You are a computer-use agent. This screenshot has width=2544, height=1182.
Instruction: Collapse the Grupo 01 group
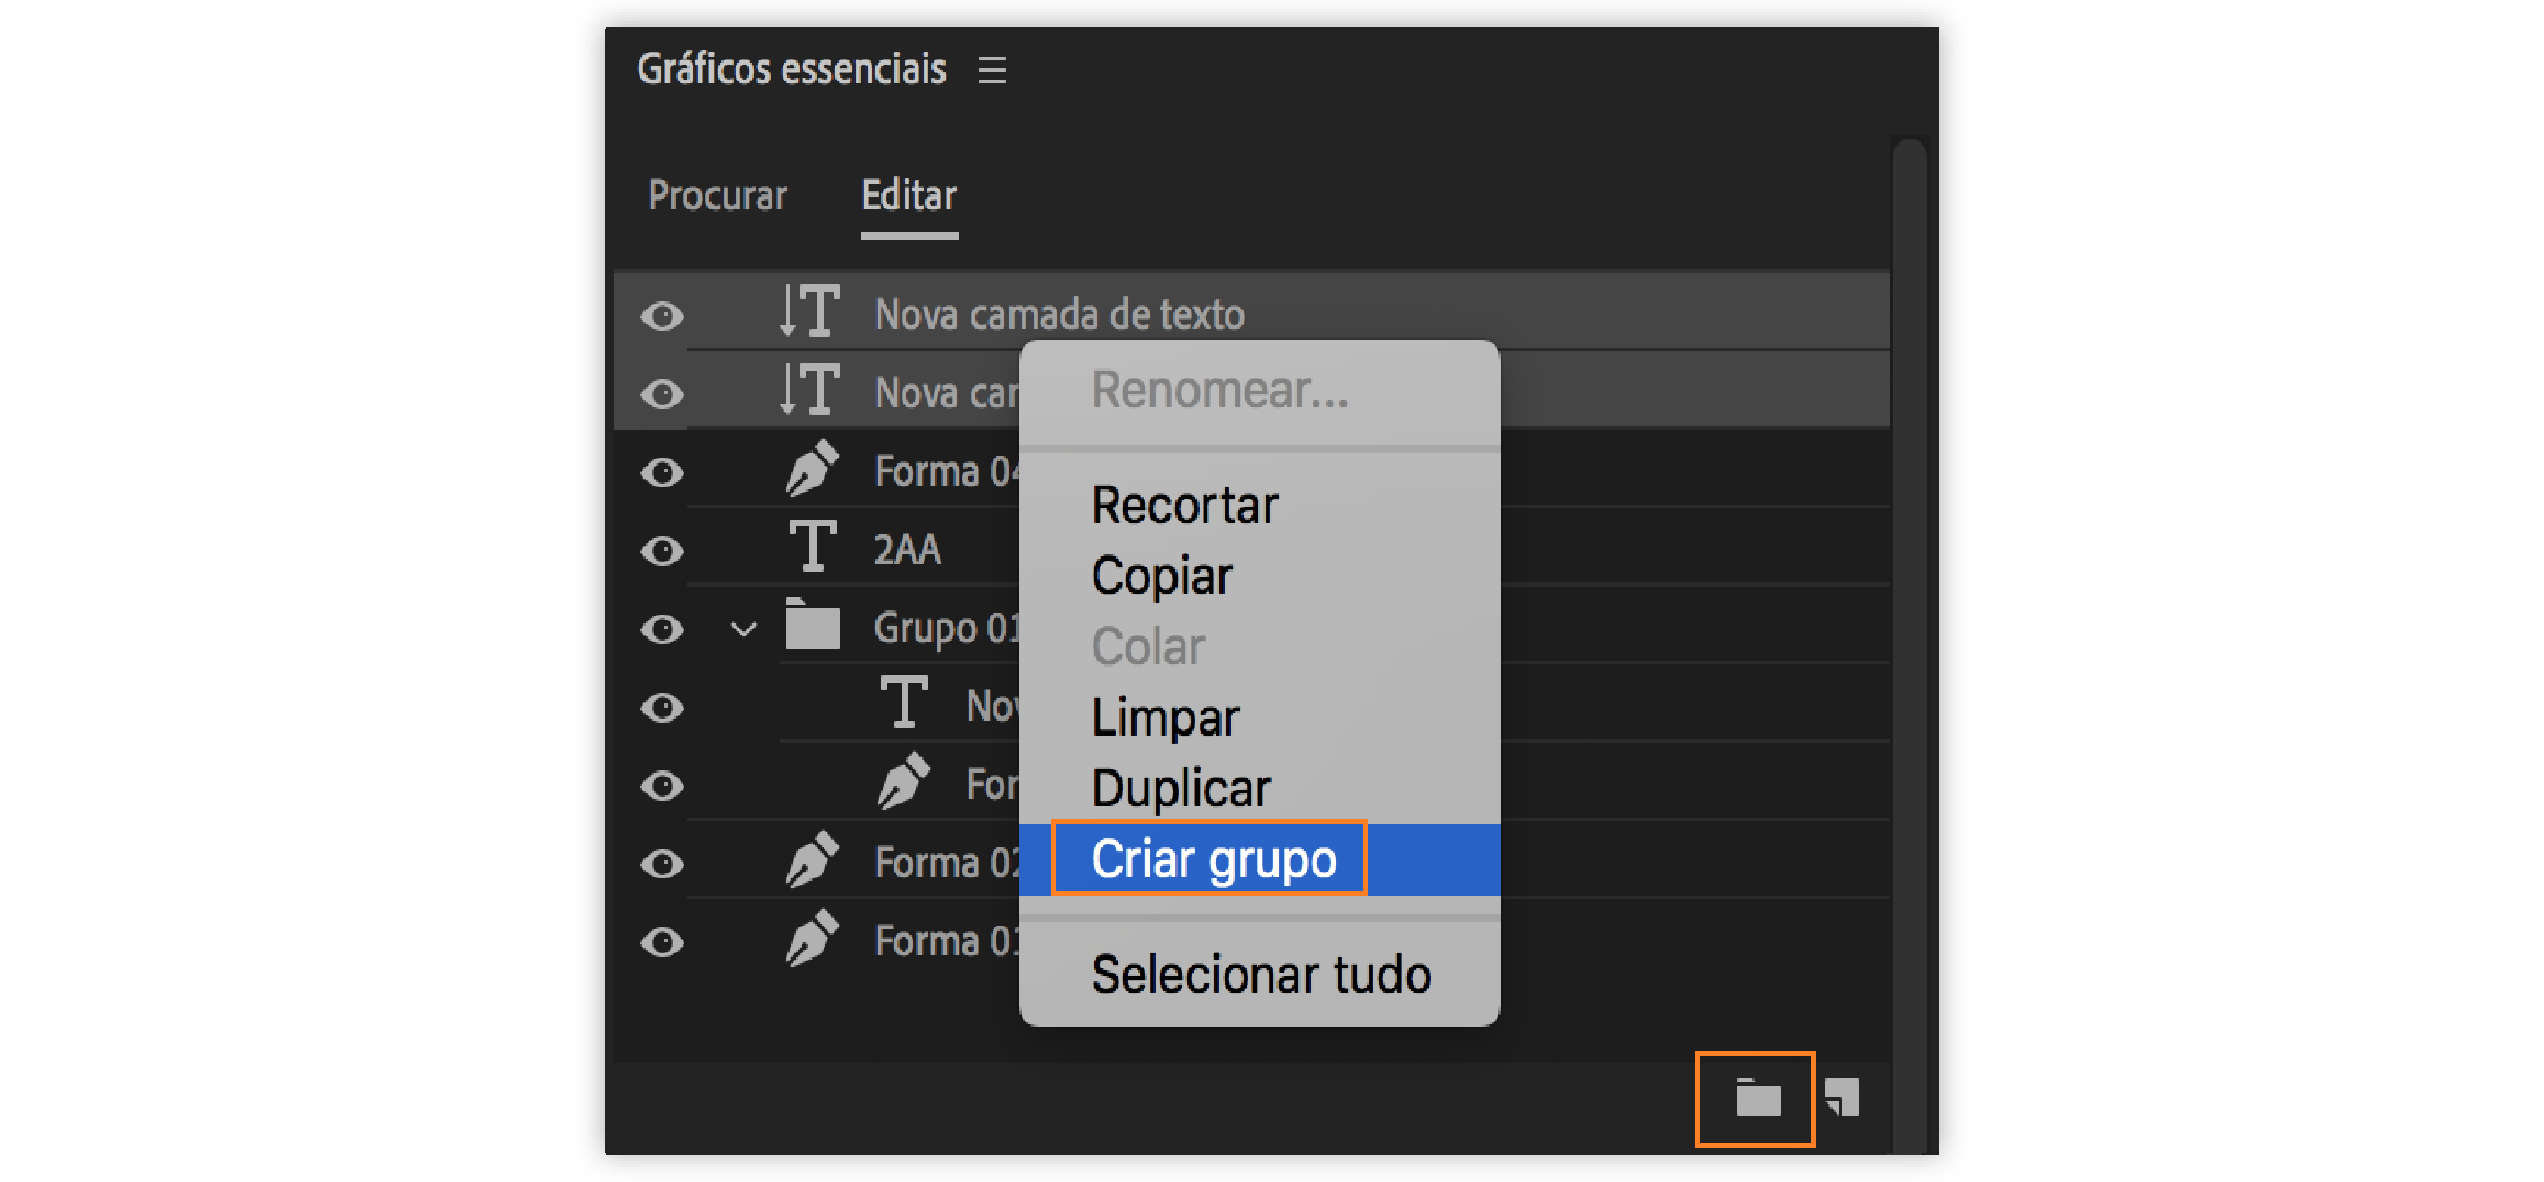[742, 628]
